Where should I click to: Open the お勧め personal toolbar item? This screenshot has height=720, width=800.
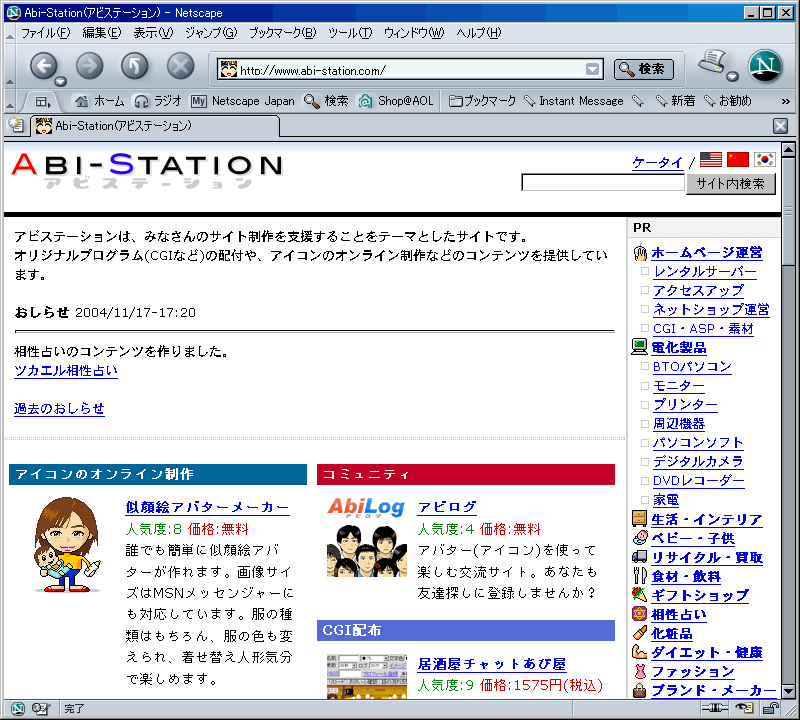(x=728, y=101)
